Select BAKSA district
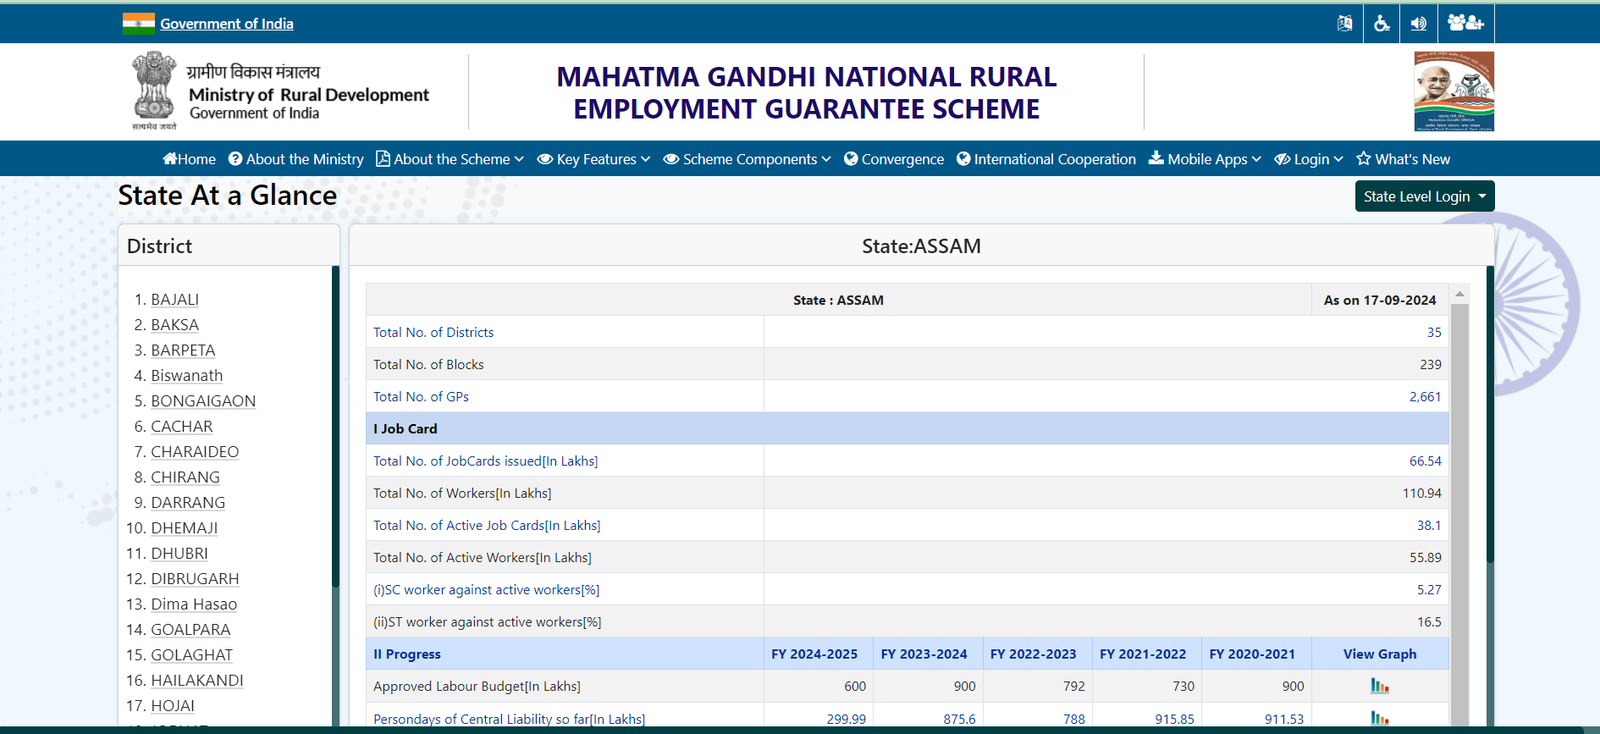This screenshot has width=1600, height=734. pos(175,325)
